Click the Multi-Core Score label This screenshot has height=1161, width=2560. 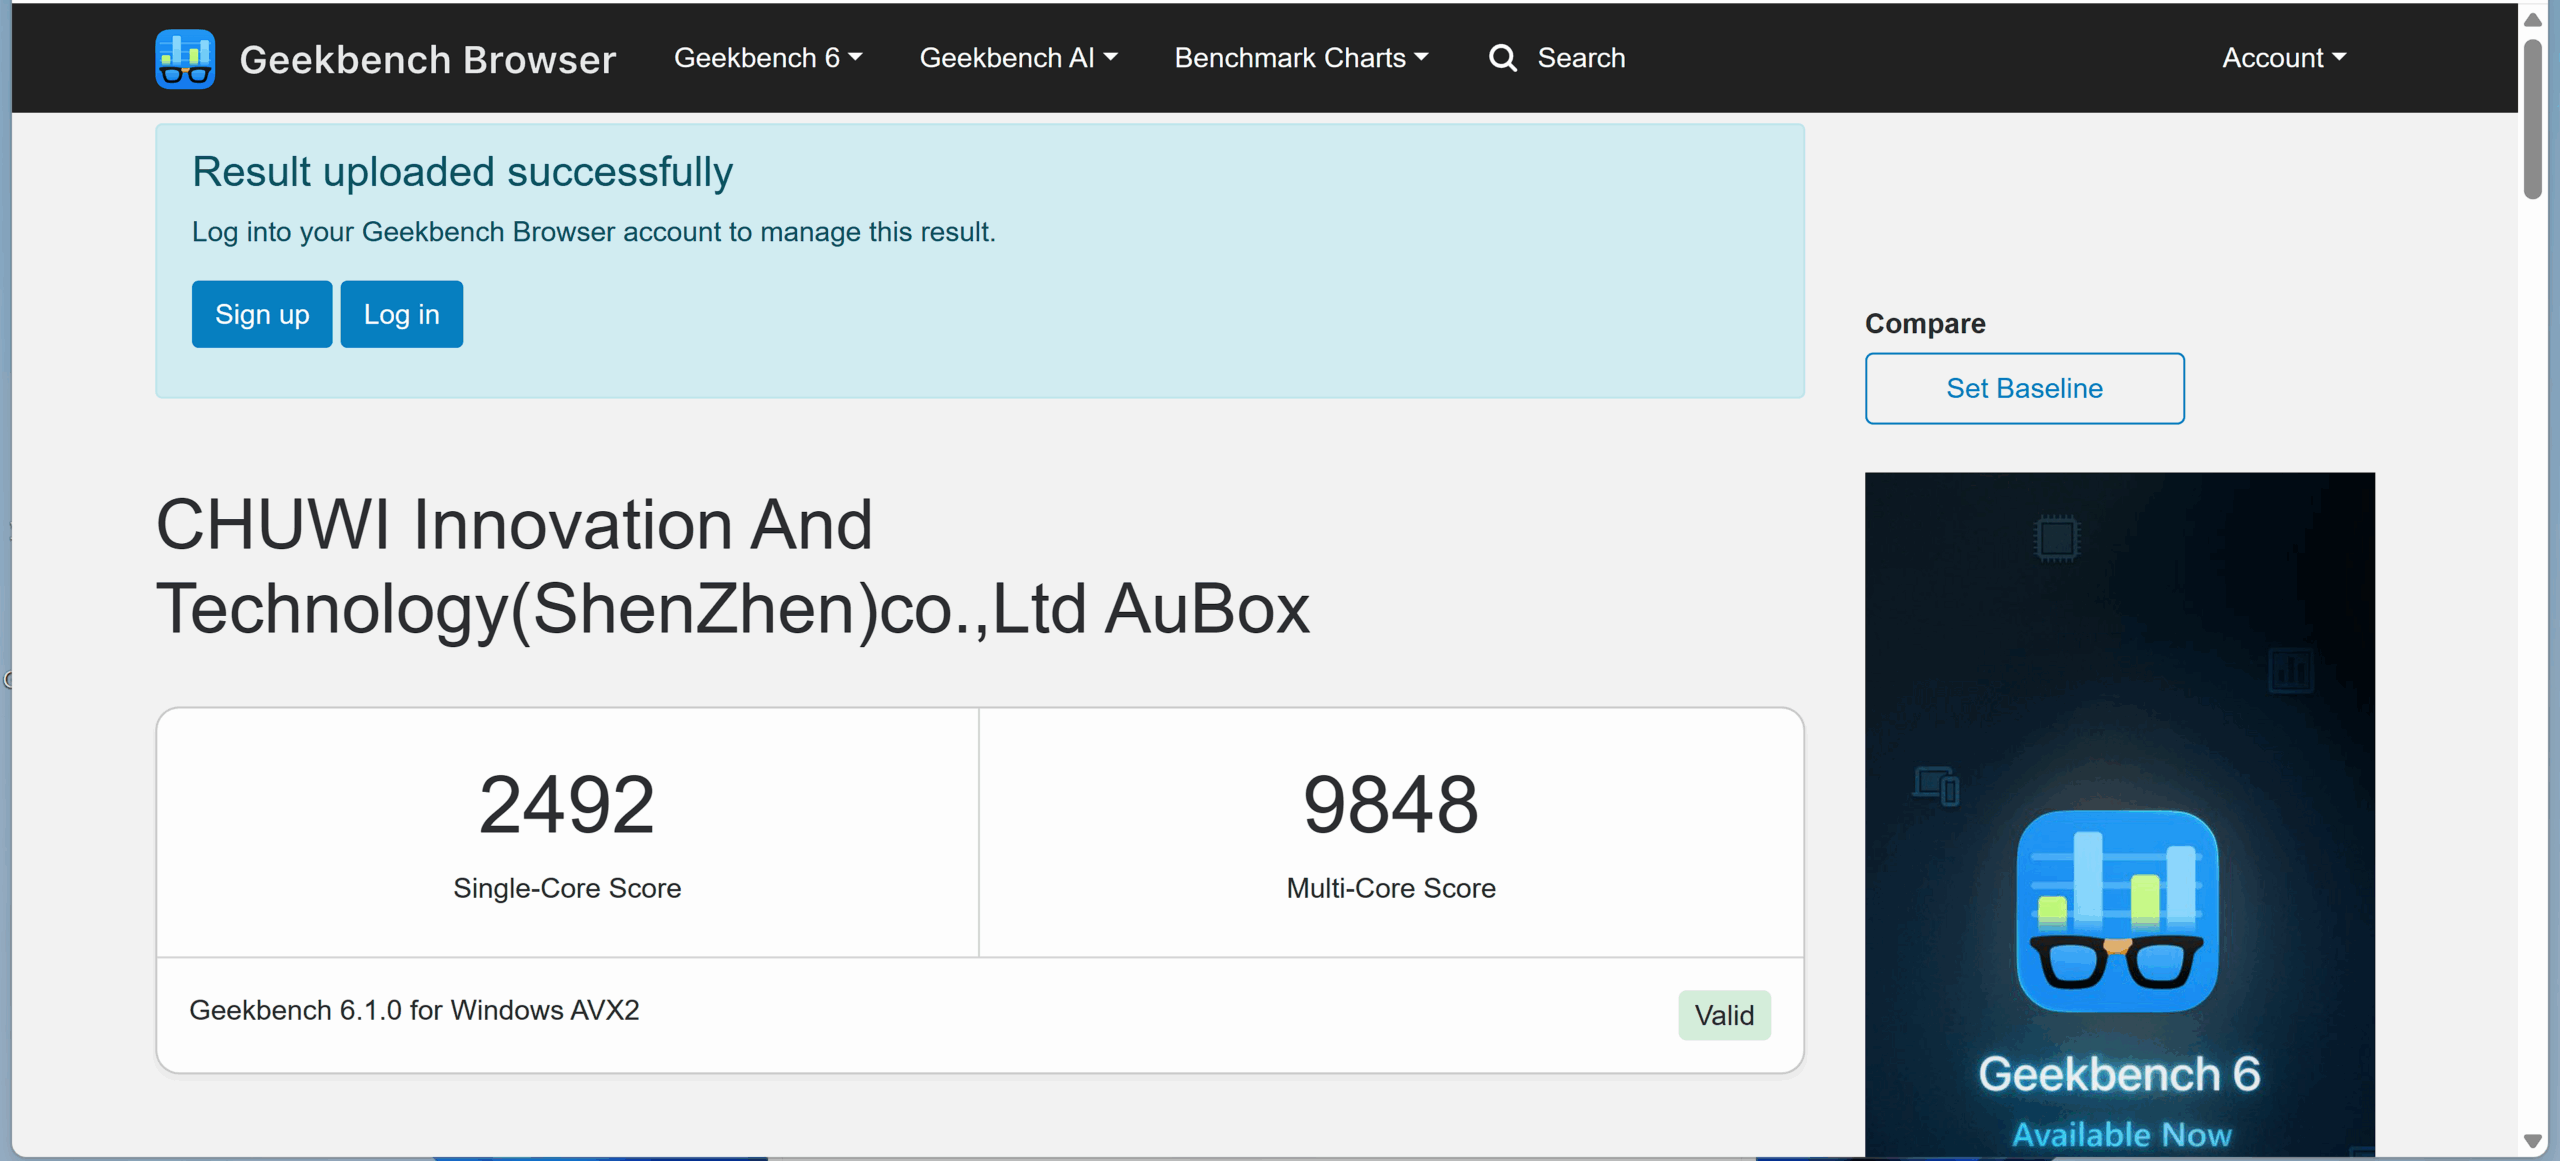pyautogui.click(x=1391, y=888)
